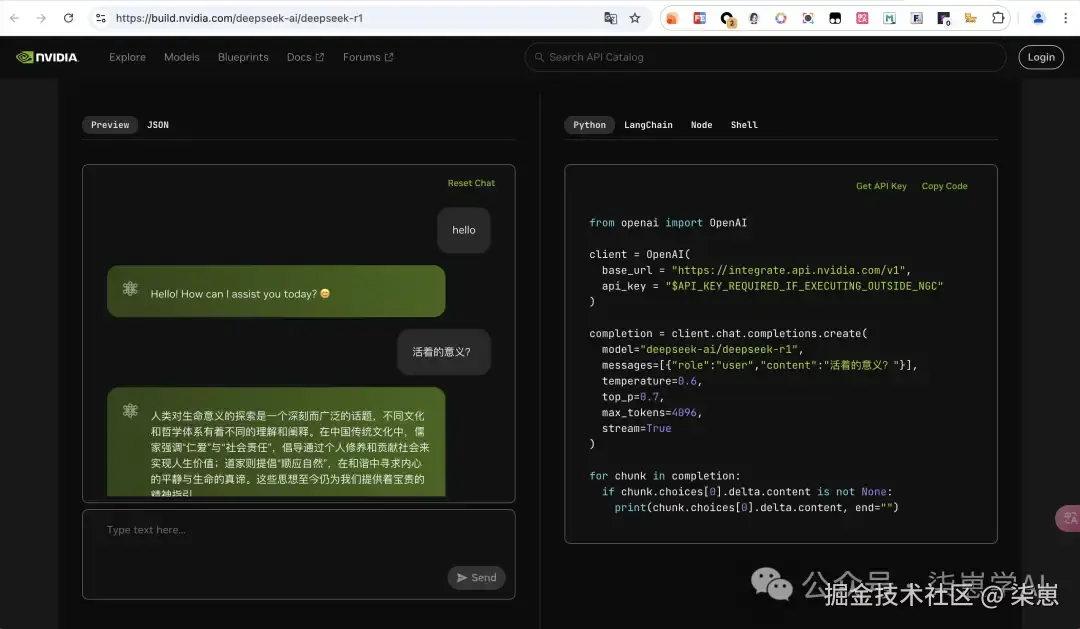1080x629 pixels.
Task: Open the Docs external link
Action: point(305,57)
